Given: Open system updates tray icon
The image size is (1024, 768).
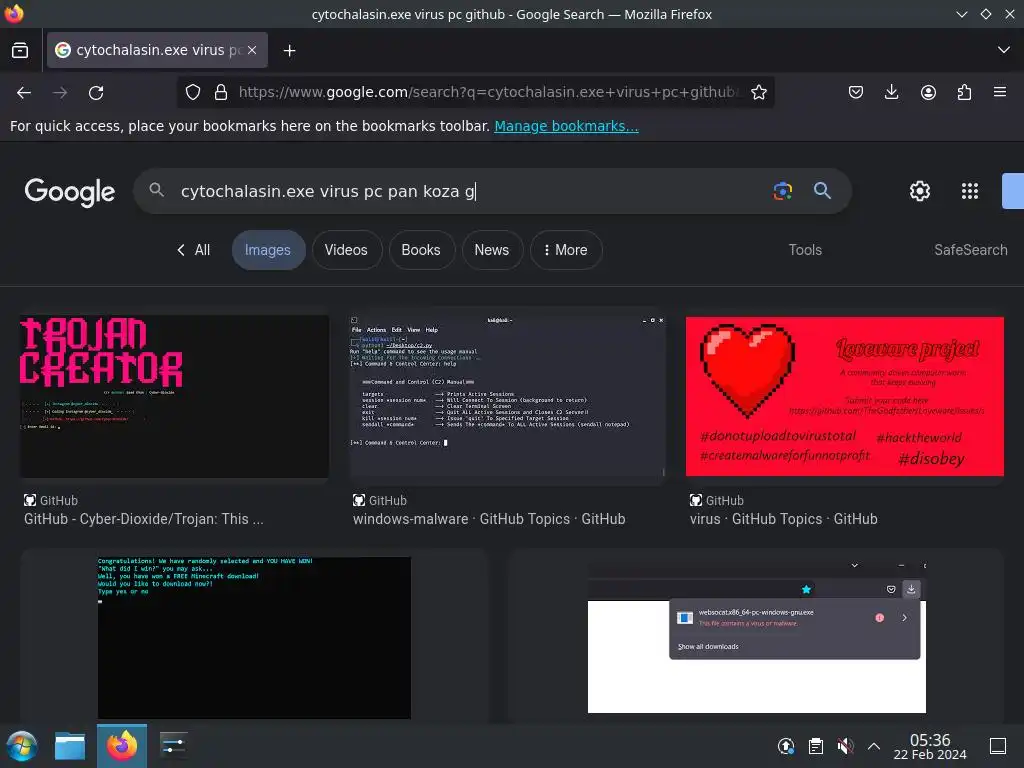Looking at the screenshot, I should pyautogui.click(x=786, y=746).
